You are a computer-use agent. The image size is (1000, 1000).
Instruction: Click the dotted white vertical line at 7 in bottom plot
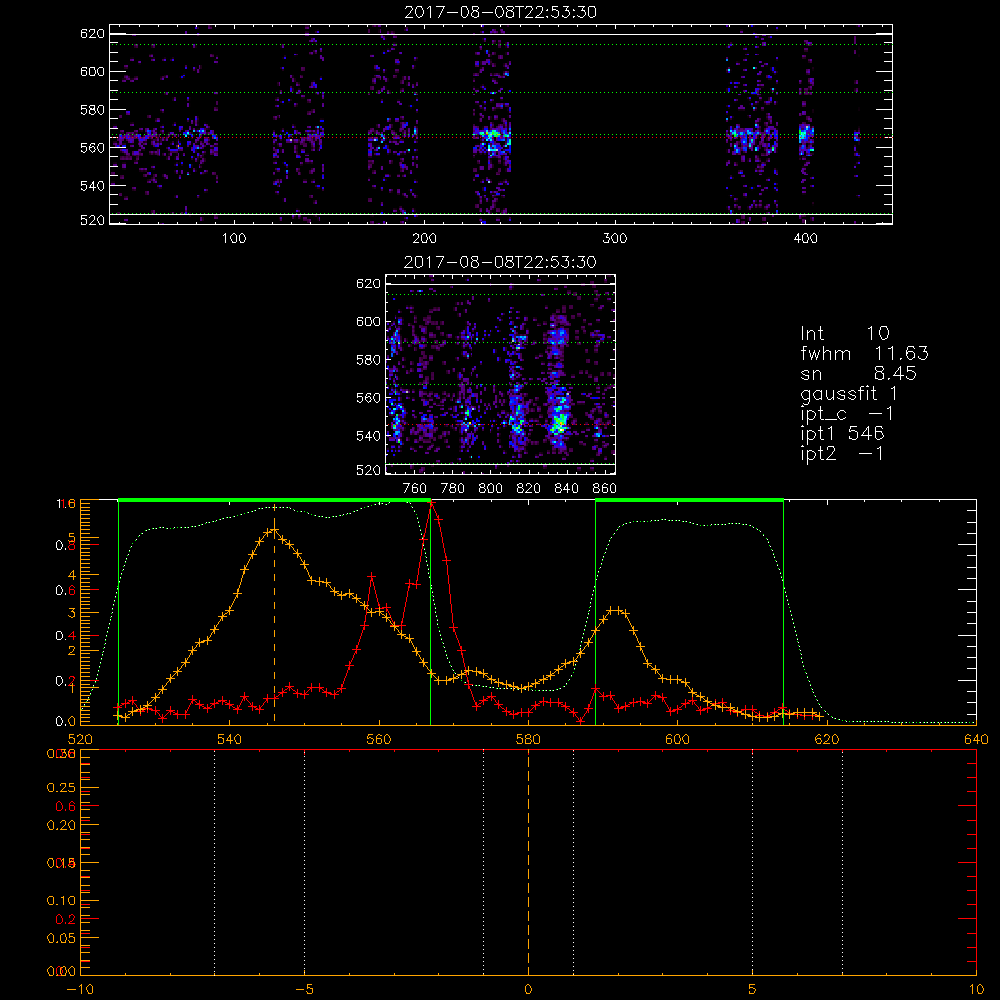(x=842, y=861)
